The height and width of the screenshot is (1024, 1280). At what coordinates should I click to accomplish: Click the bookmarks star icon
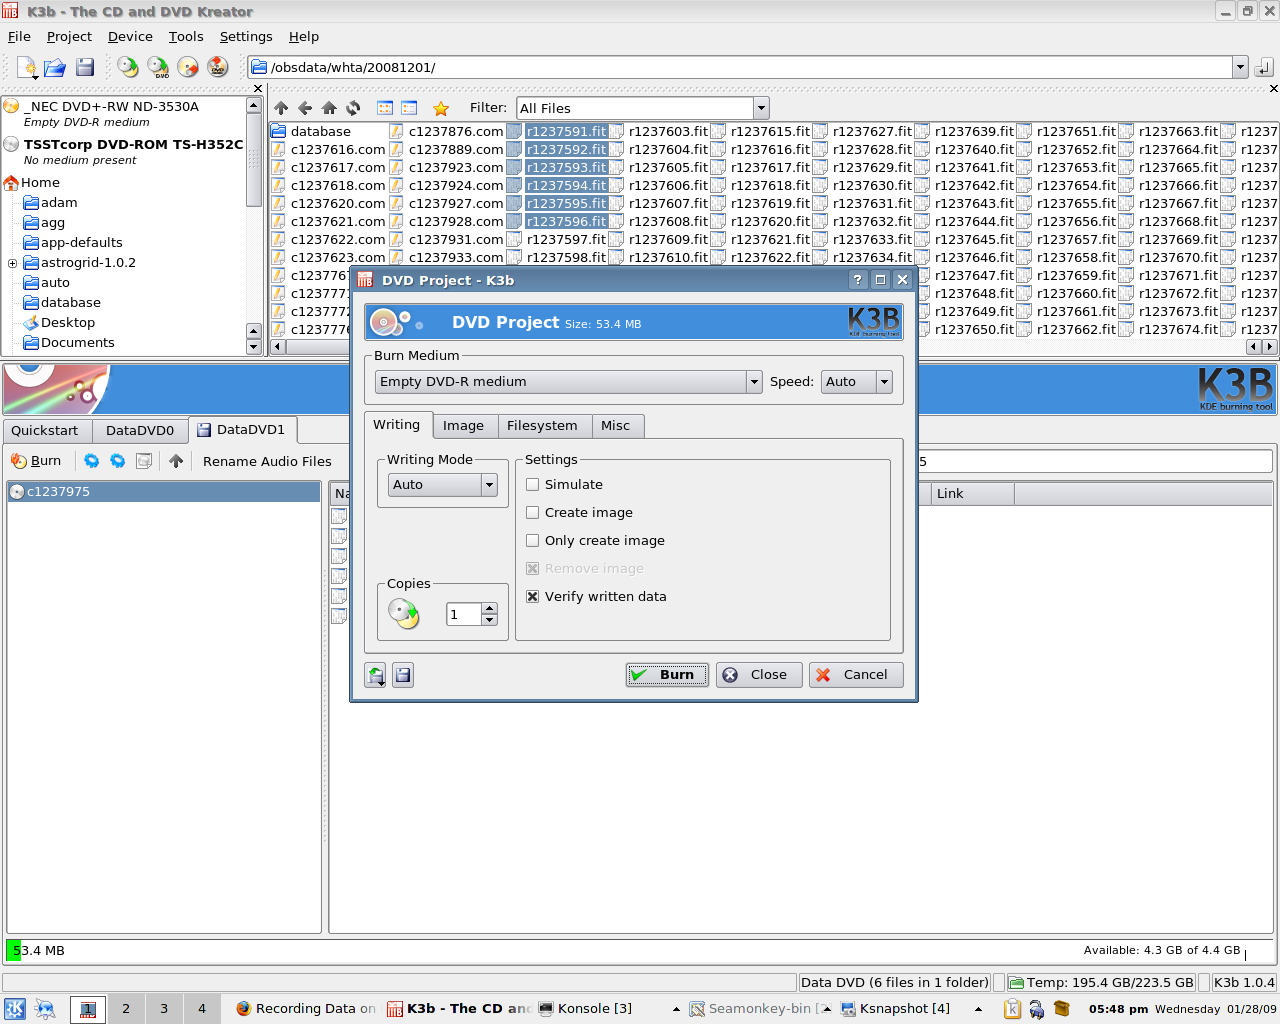(x=441, y=108)
